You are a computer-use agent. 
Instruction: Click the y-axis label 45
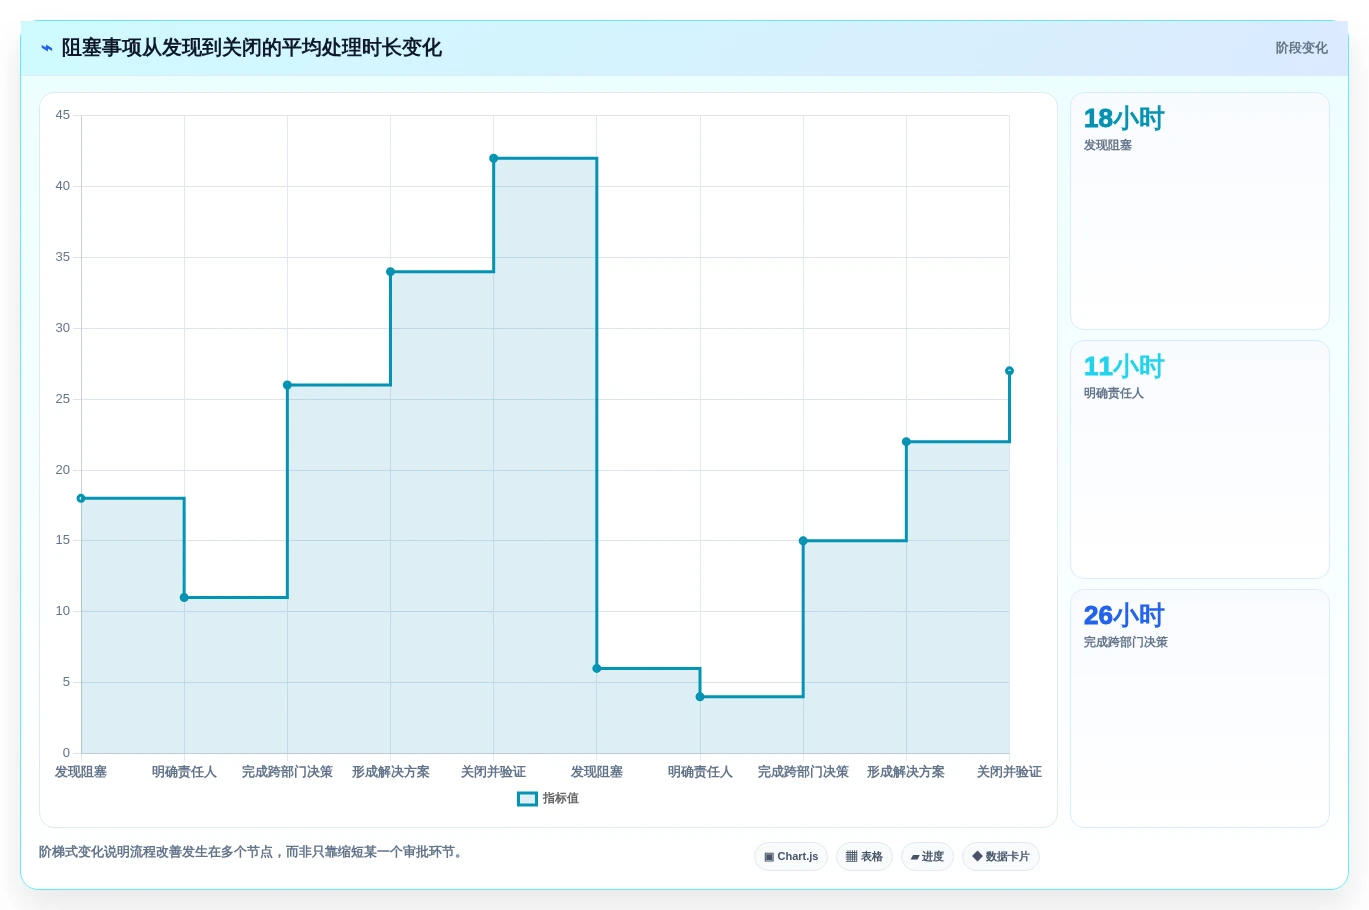tap(63, 115)
